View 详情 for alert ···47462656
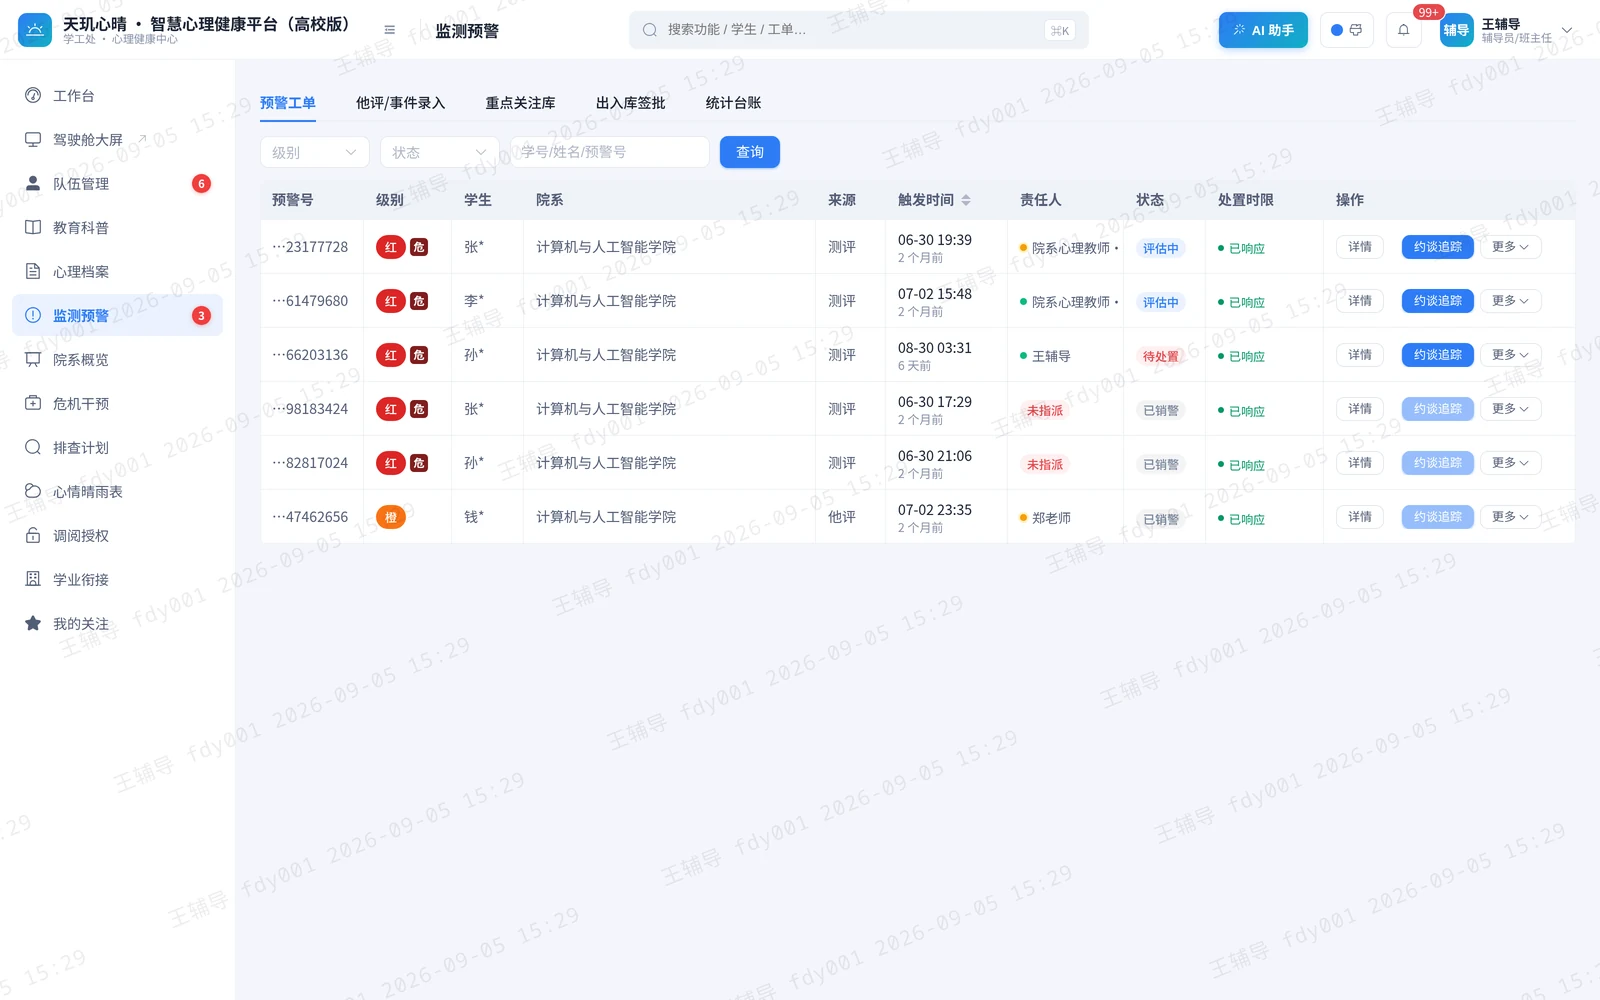Viewport: 1600px width, 1000px height. coord(1360,517)
